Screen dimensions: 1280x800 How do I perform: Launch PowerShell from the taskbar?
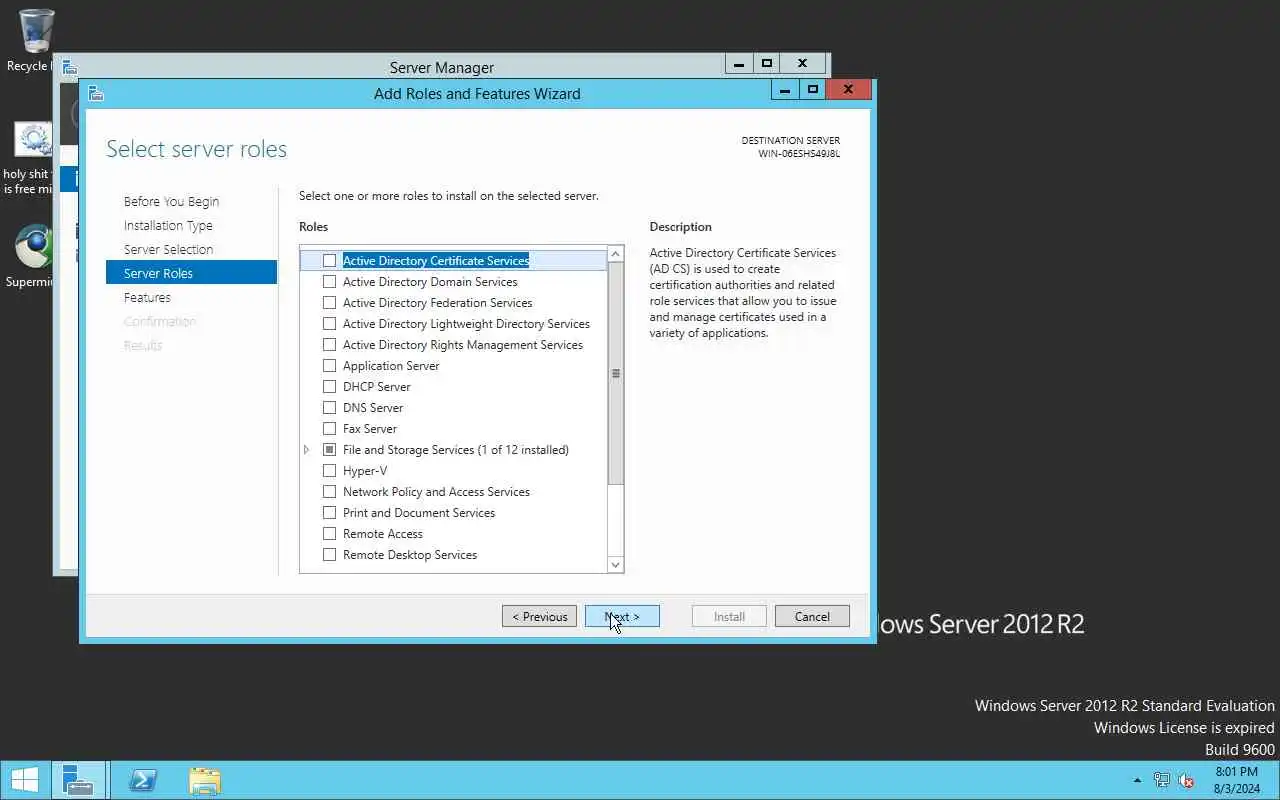tap(142, 780)
